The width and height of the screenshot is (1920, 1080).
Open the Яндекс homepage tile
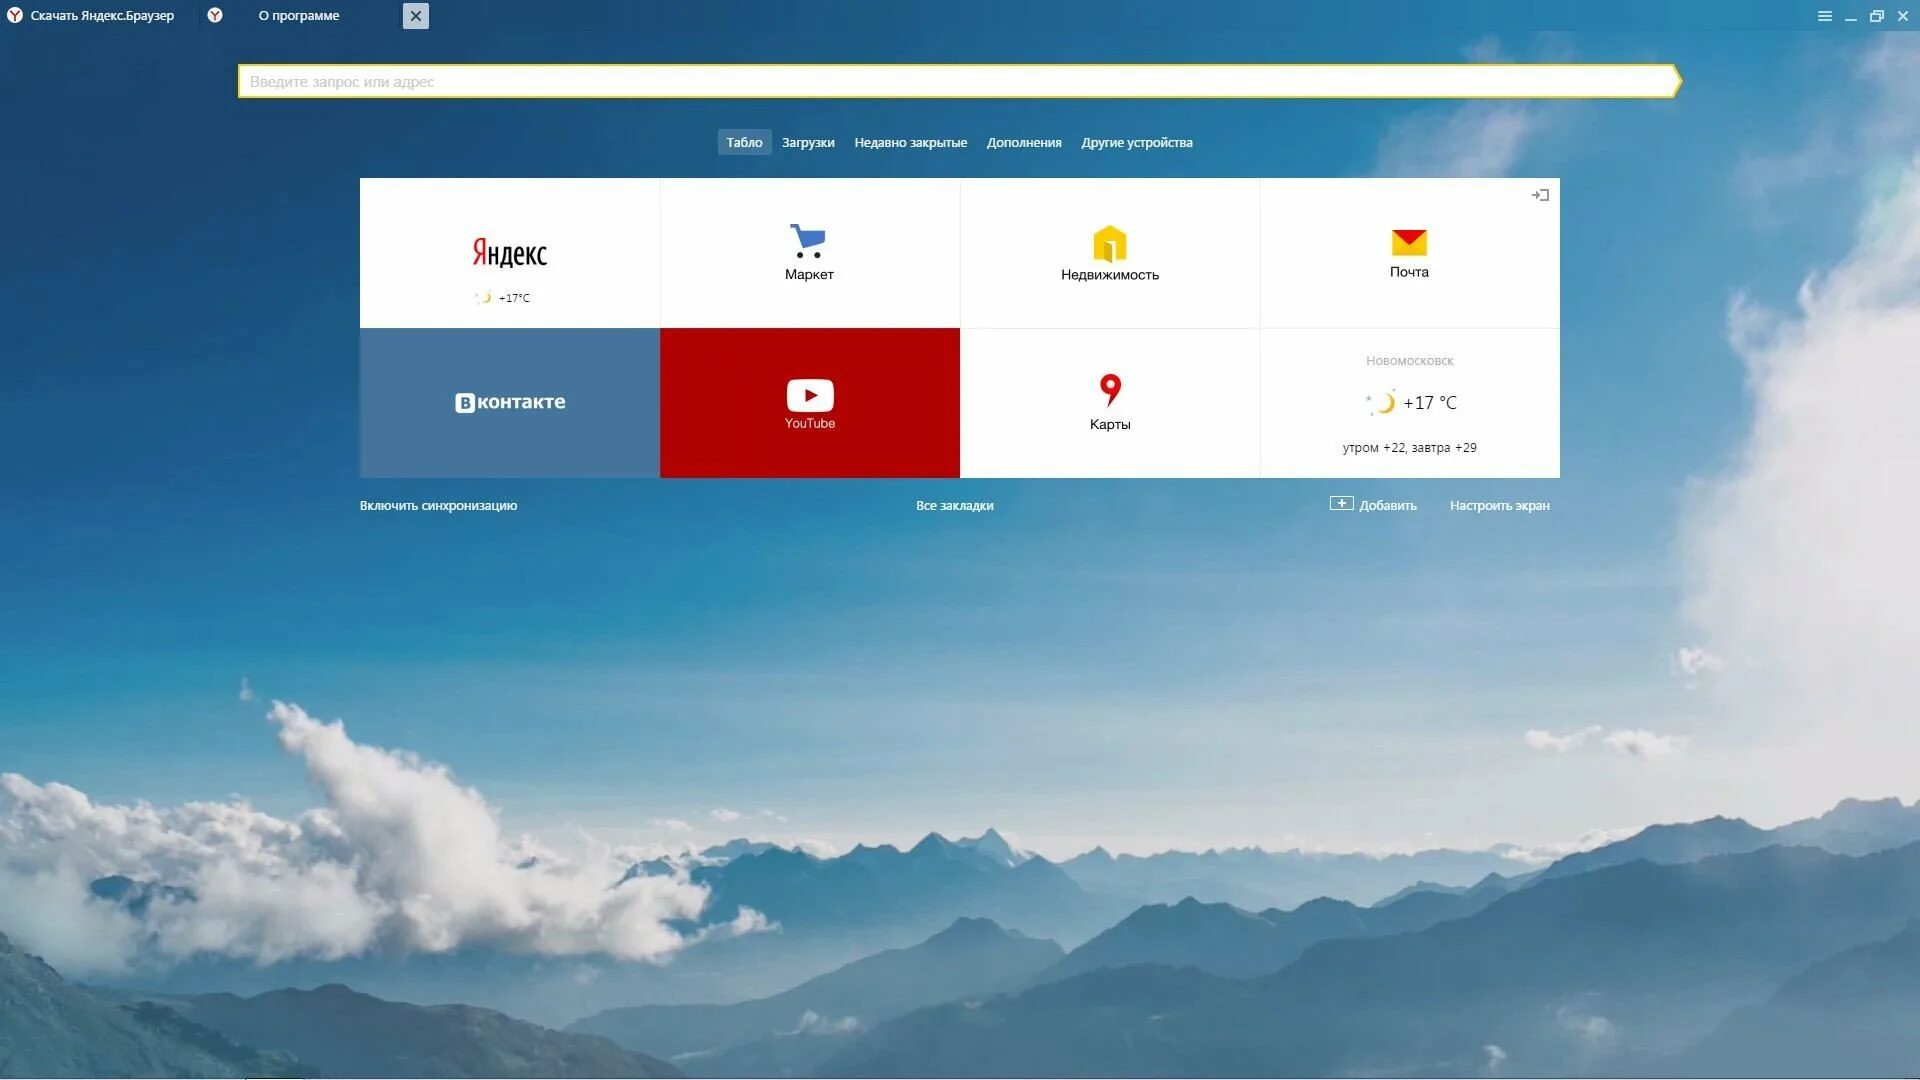pos(509,252)
